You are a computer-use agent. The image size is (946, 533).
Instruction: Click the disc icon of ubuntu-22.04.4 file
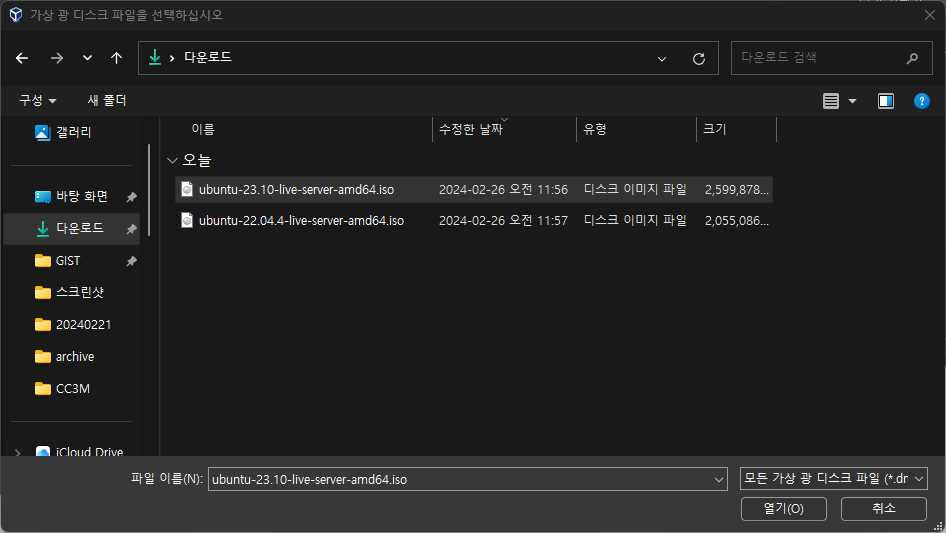187,220
